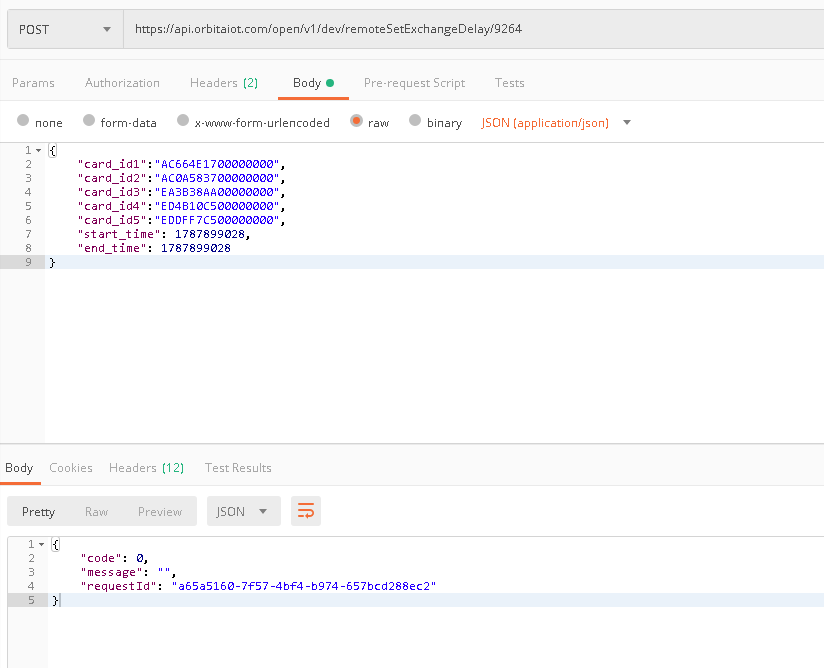Click line number 5 in the response gutter

tap(31, 600)
